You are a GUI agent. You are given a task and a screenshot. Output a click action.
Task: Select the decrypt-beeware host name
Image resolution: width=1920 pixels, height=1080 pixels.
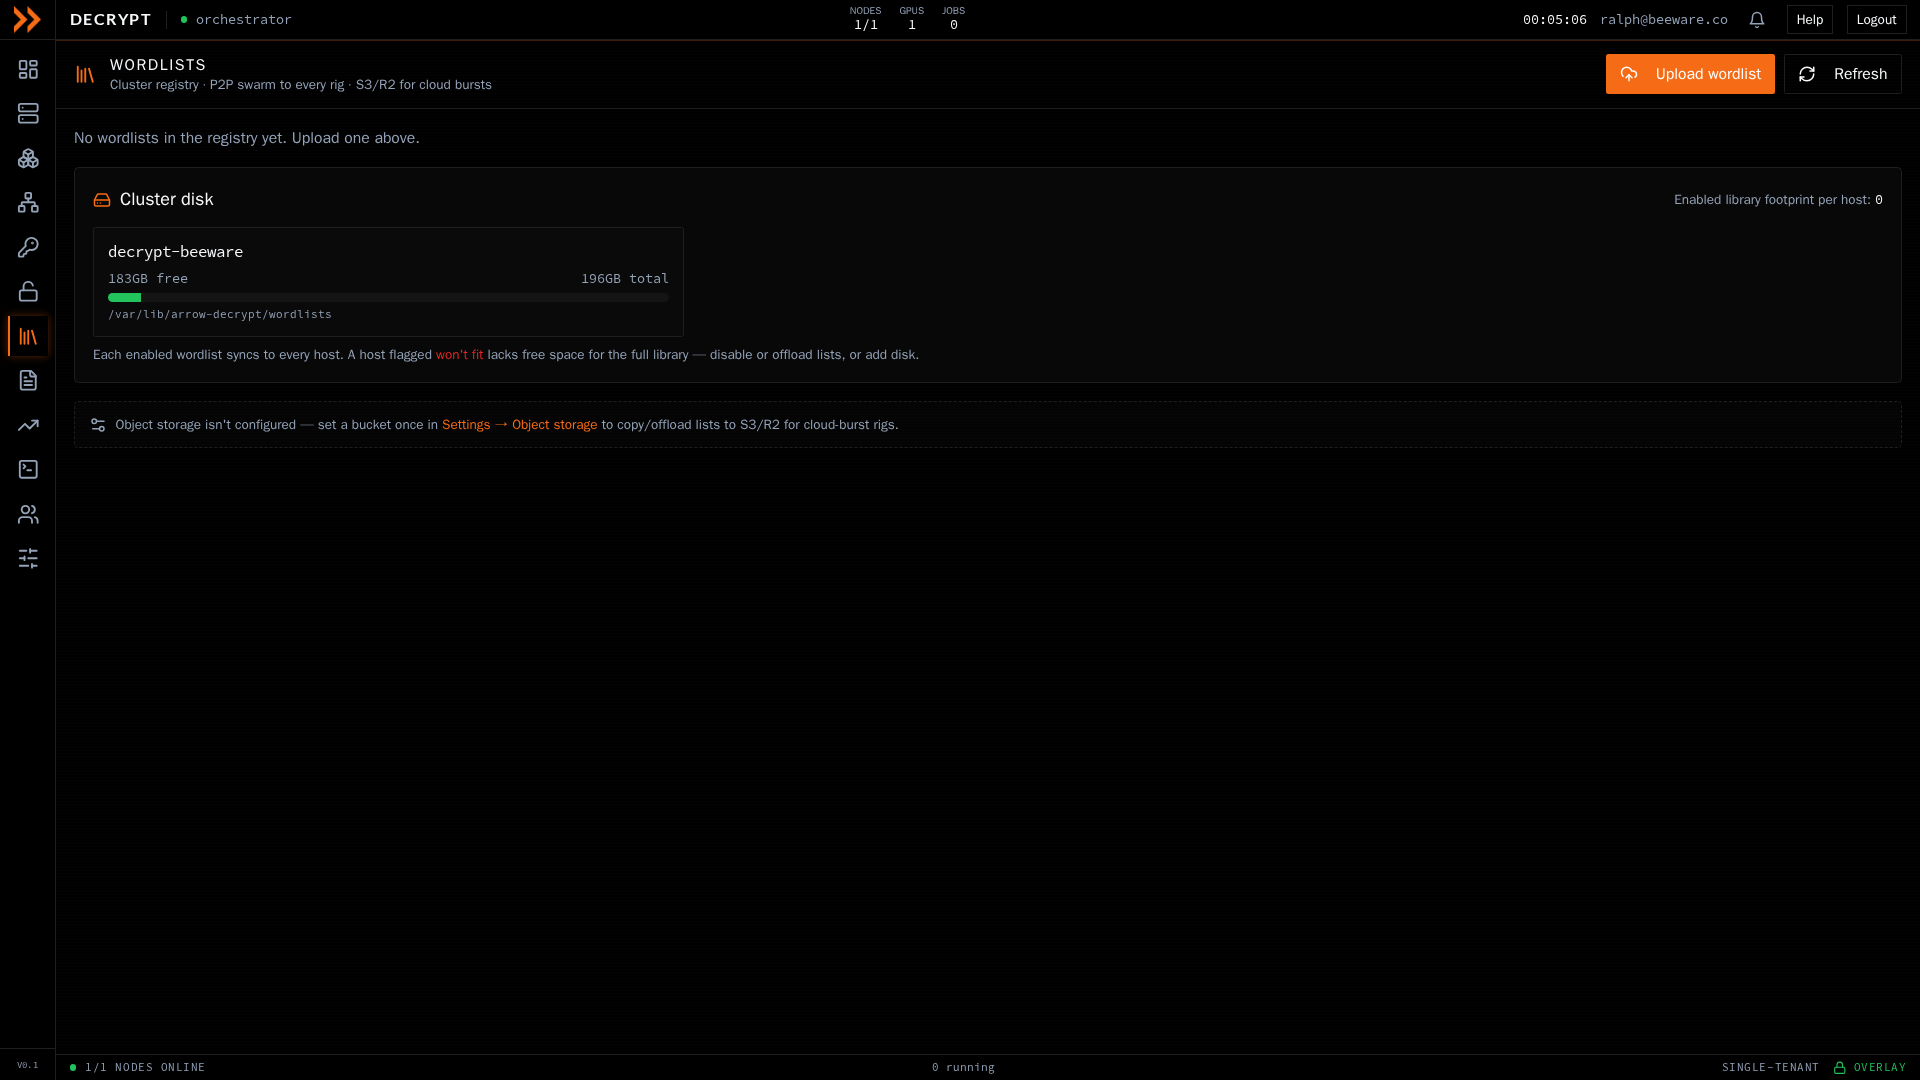pos(175,252)
